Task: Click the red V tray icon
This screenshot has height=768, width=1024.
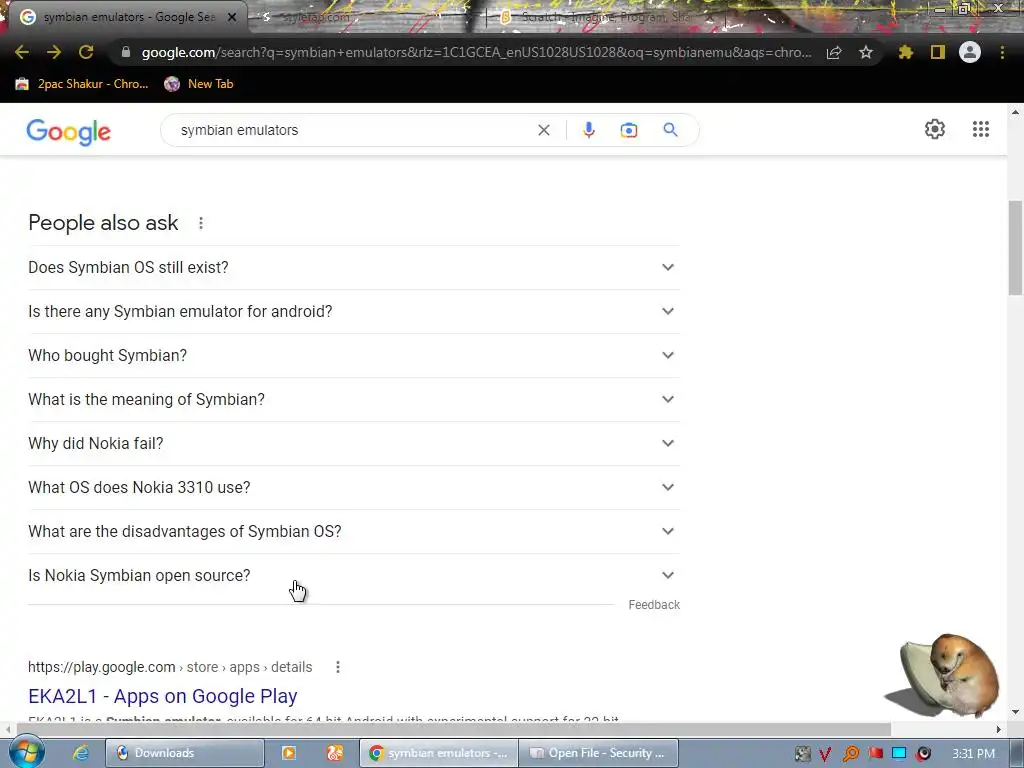Action: [825, 754]
